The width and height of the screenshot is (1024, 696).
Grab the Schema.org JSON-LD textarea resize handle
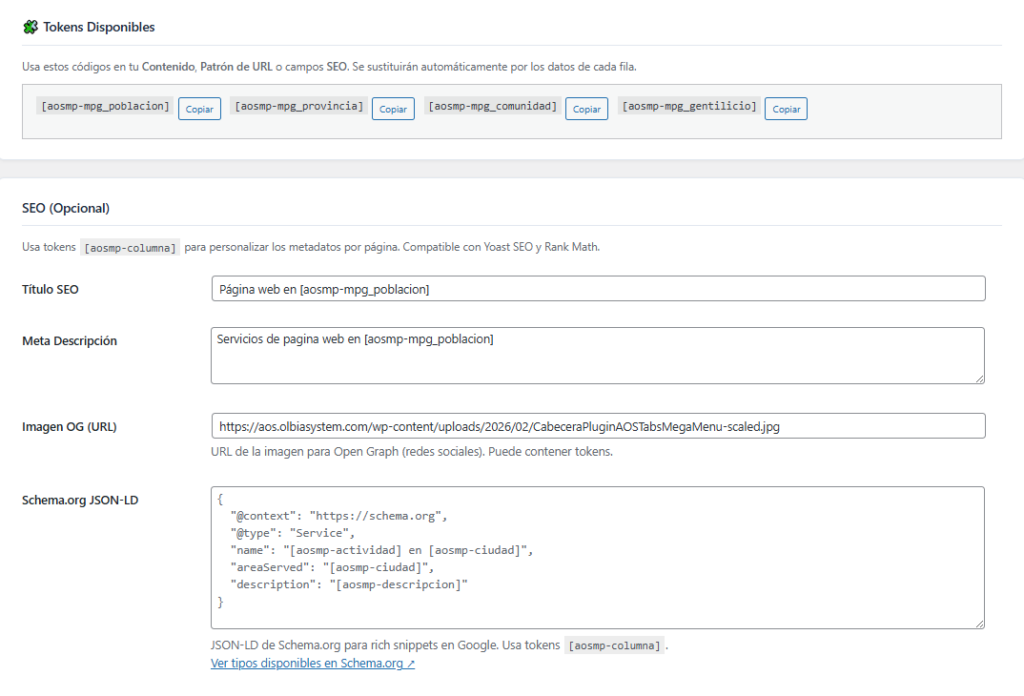click(979, 623)
